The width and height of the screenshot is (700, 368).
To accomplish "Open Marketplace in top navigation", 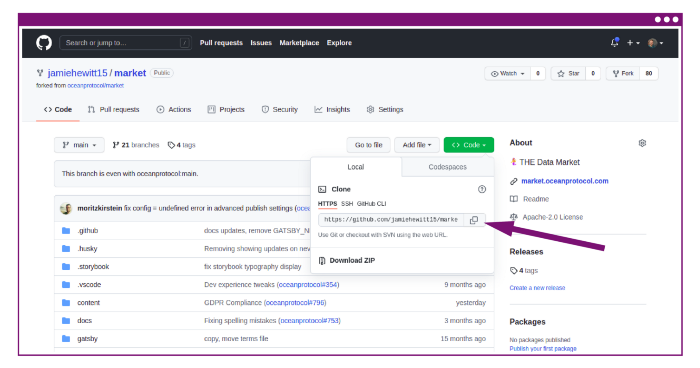I will click(x=299, y=43).
